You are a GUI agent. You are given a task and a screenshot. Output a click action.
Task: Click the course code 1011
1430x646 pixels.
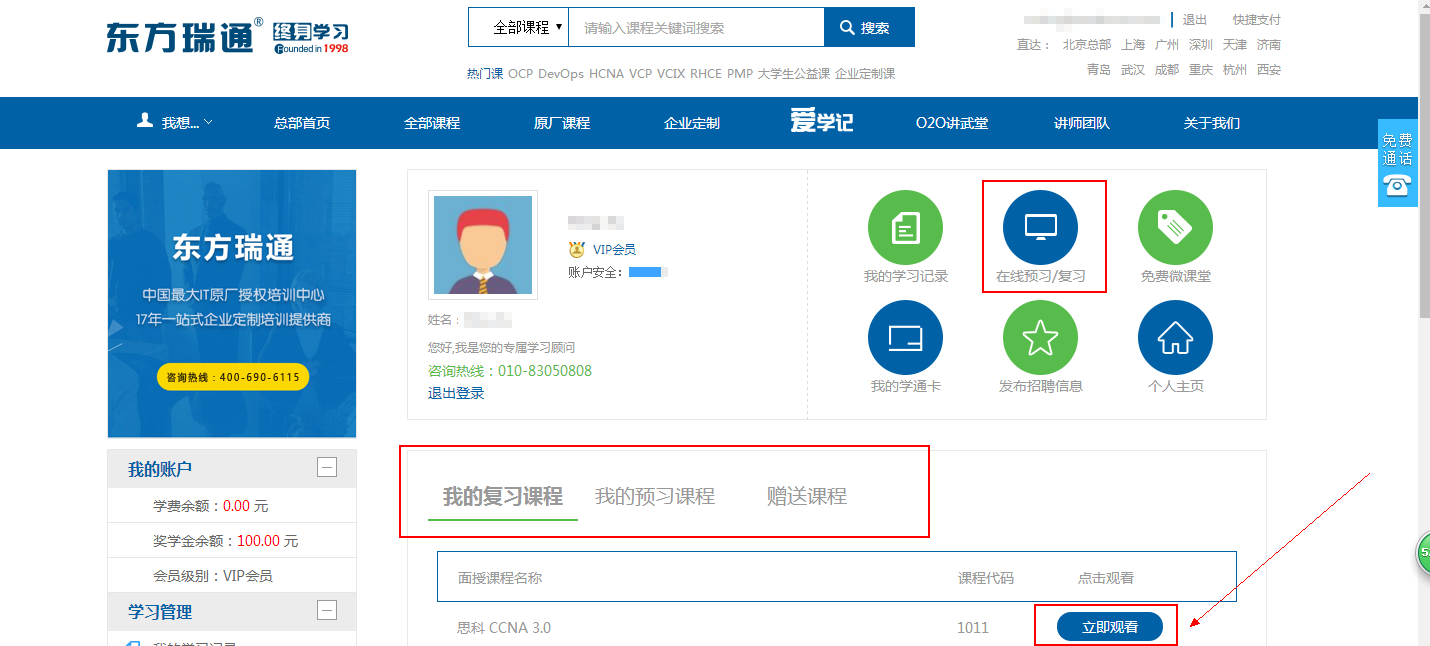[973, 628]
